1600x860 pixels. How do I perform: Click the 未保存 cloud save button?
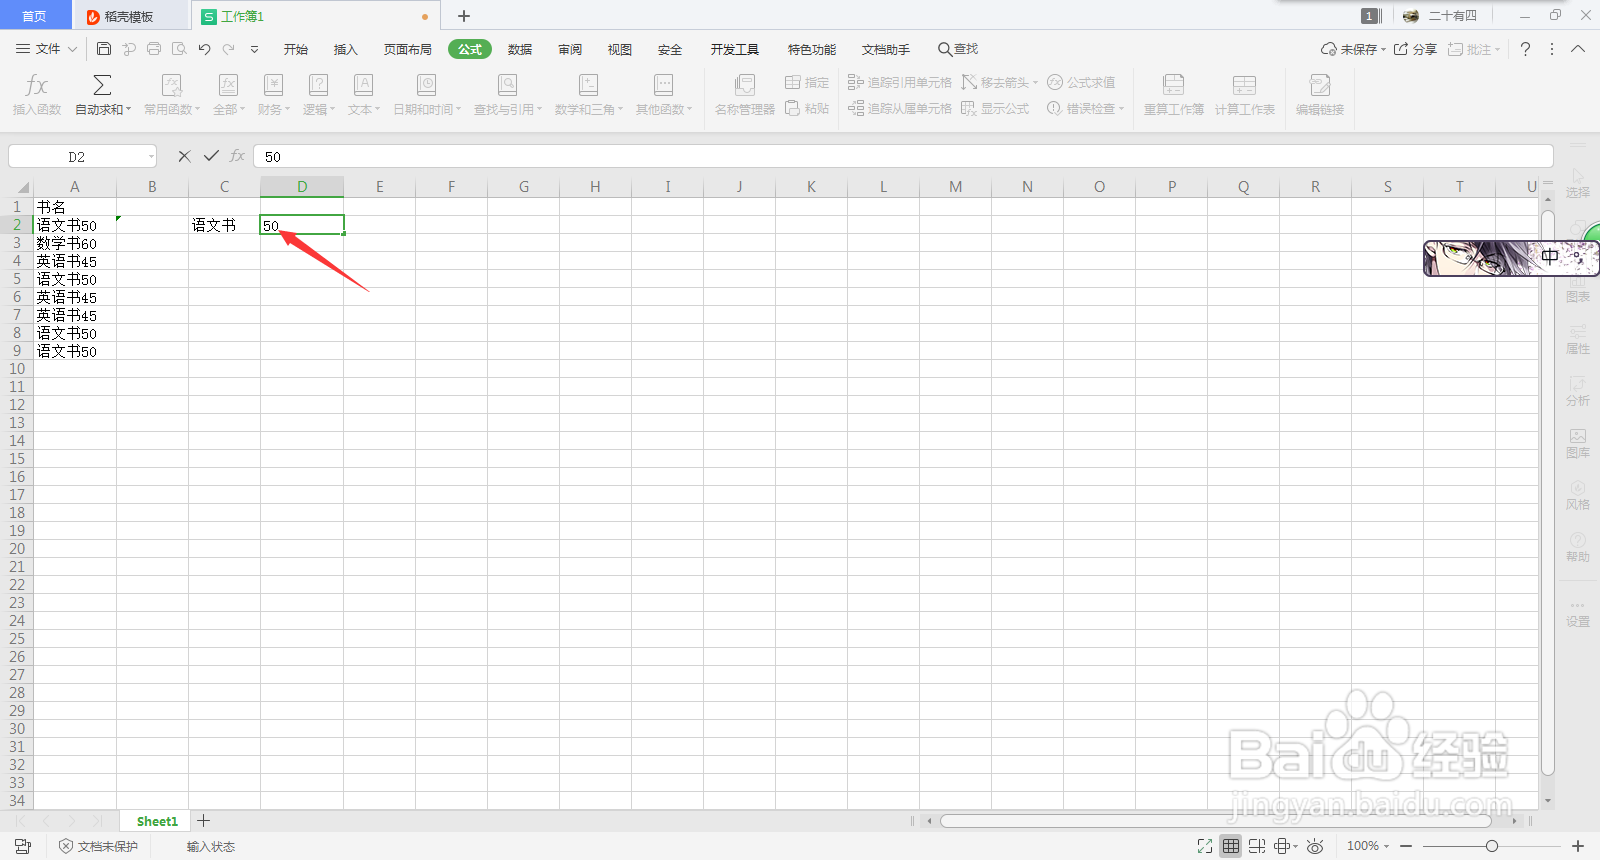tap(1353, 49)
